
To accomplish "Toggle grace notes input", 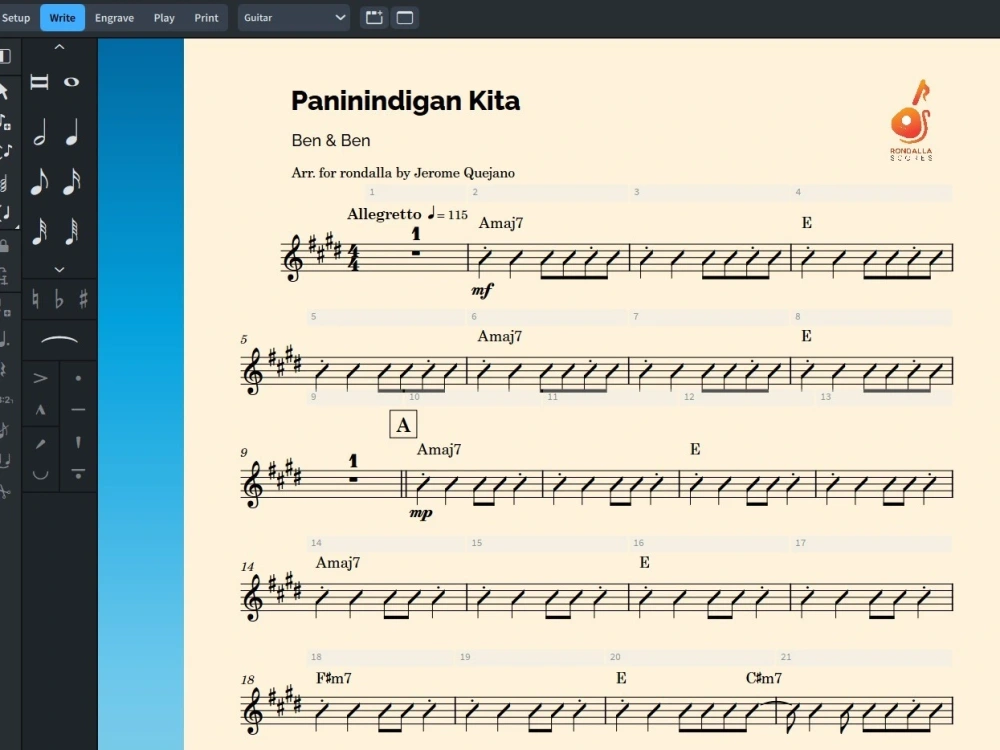I will [x=4, y=430].
